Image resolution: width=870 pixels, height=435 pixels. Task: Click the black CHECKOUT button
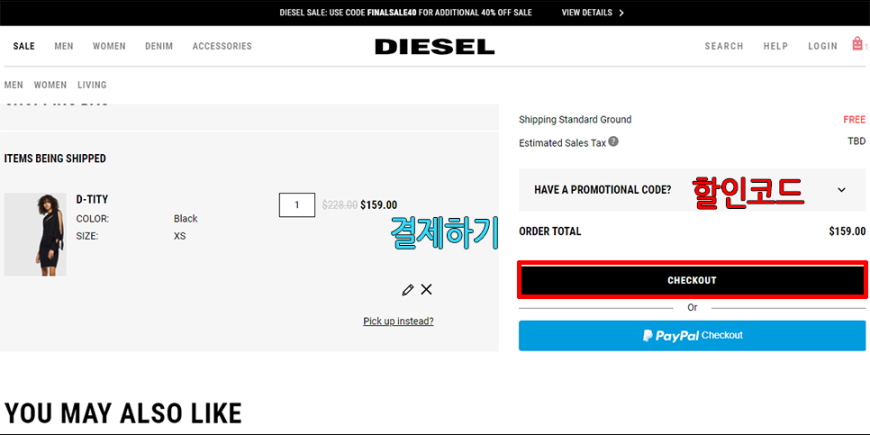(x=692, y=280)
